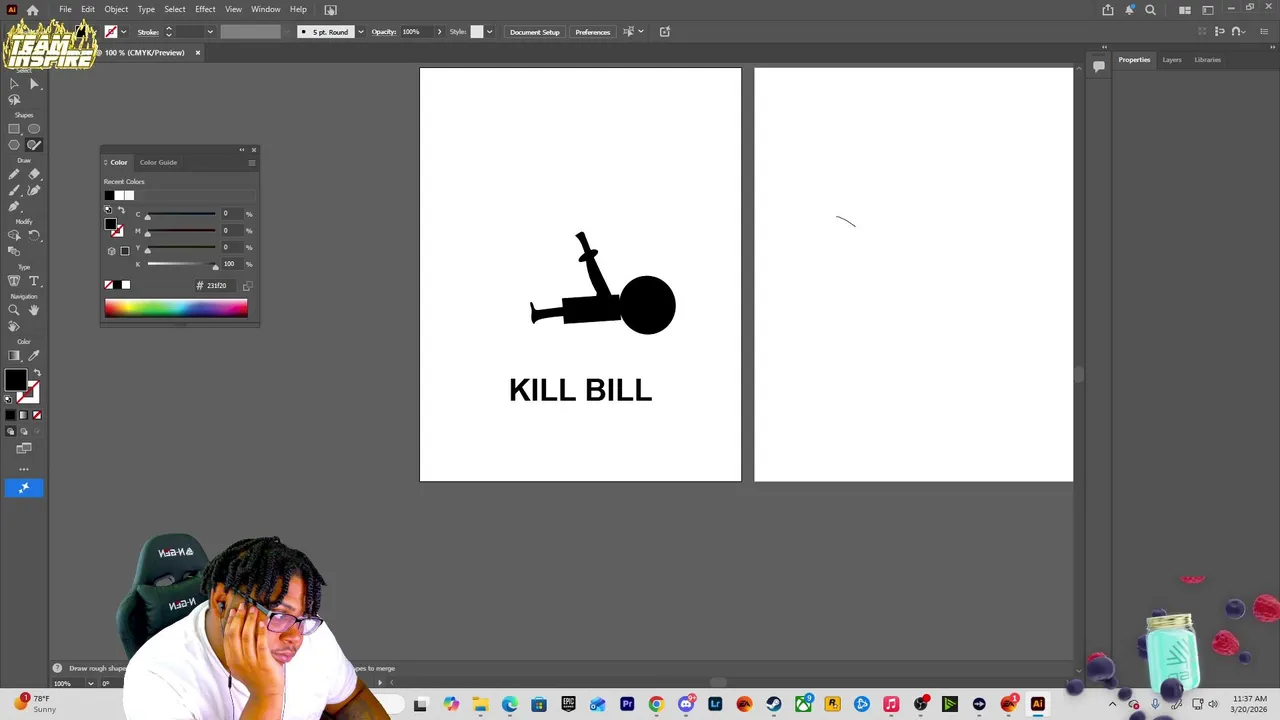Image resolution: width=1280 pixels, height=720 pixels.
Task: Click the stroke weight stepper arrows
Action: click(x=168, y=32)
